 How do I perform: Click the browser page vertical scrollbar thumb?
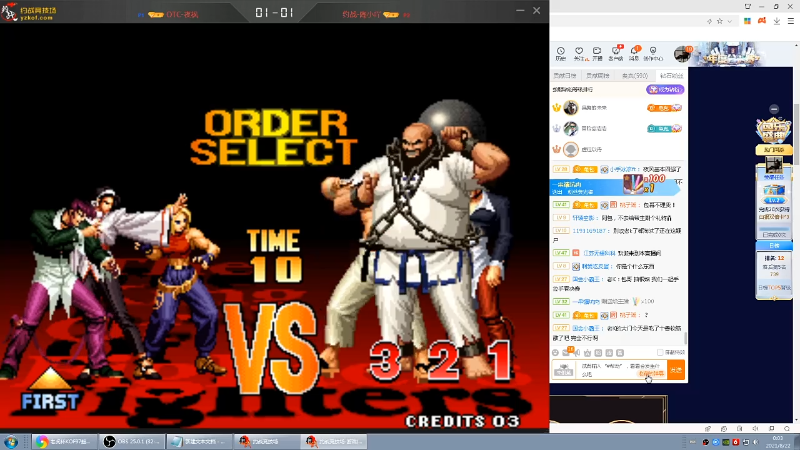[796, 134]
